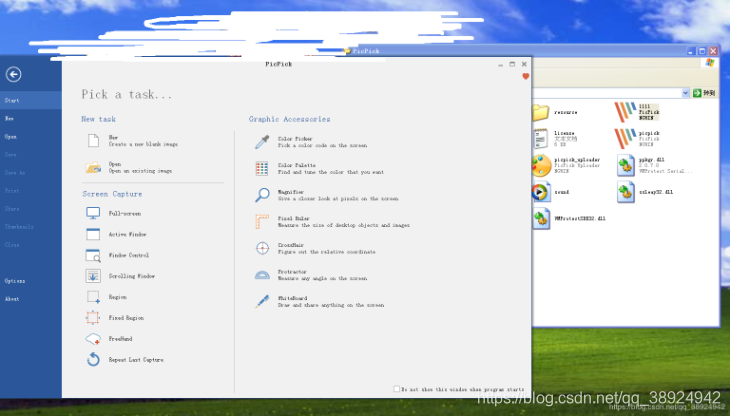Open Options from the left sidebar
The width and height of the screenshot is (731, 417).
(31, 281)
